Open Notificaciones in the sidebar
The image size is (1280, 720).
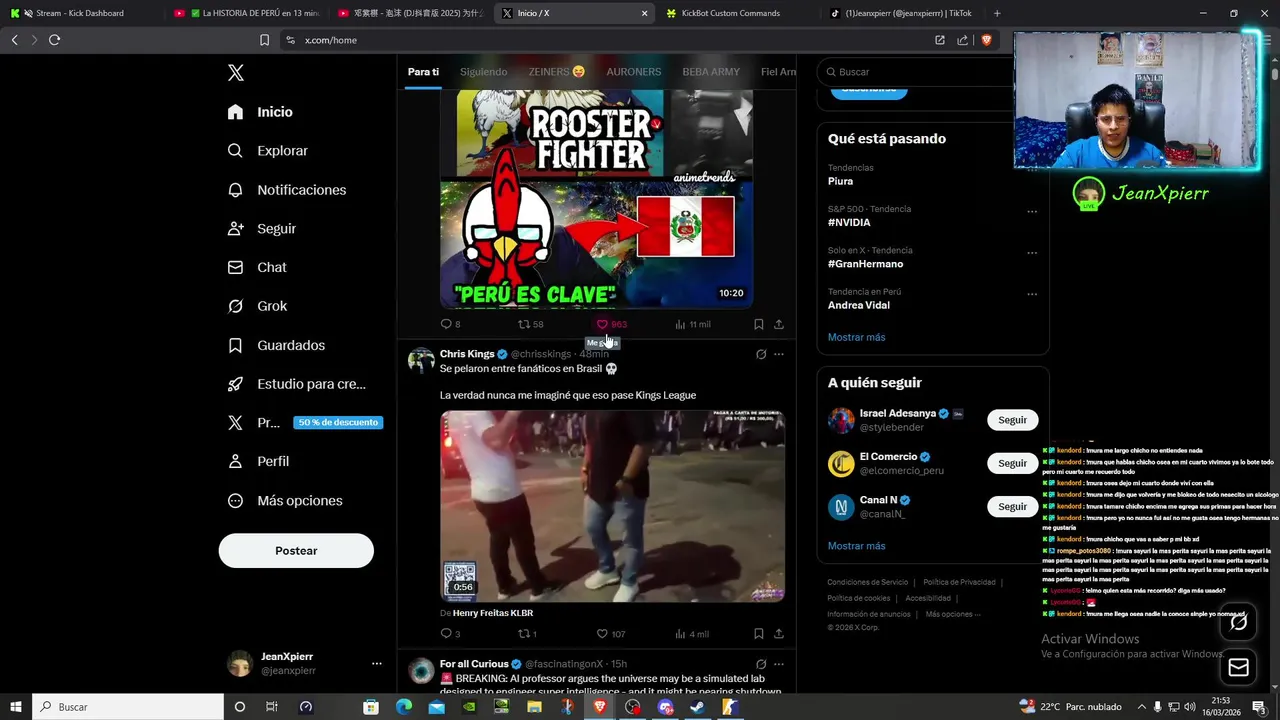pyautogui.click(x=287, y=190)
